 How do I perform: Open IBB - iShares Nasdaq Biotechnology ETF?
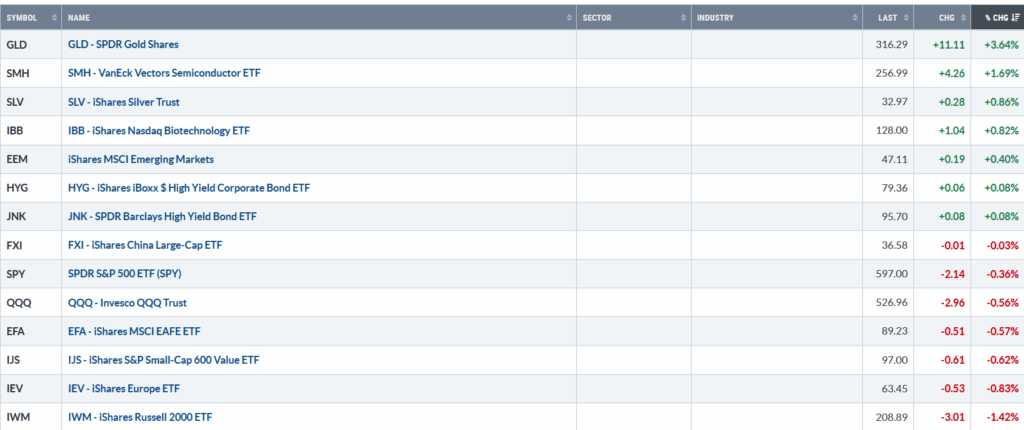(x=159, y=131)
